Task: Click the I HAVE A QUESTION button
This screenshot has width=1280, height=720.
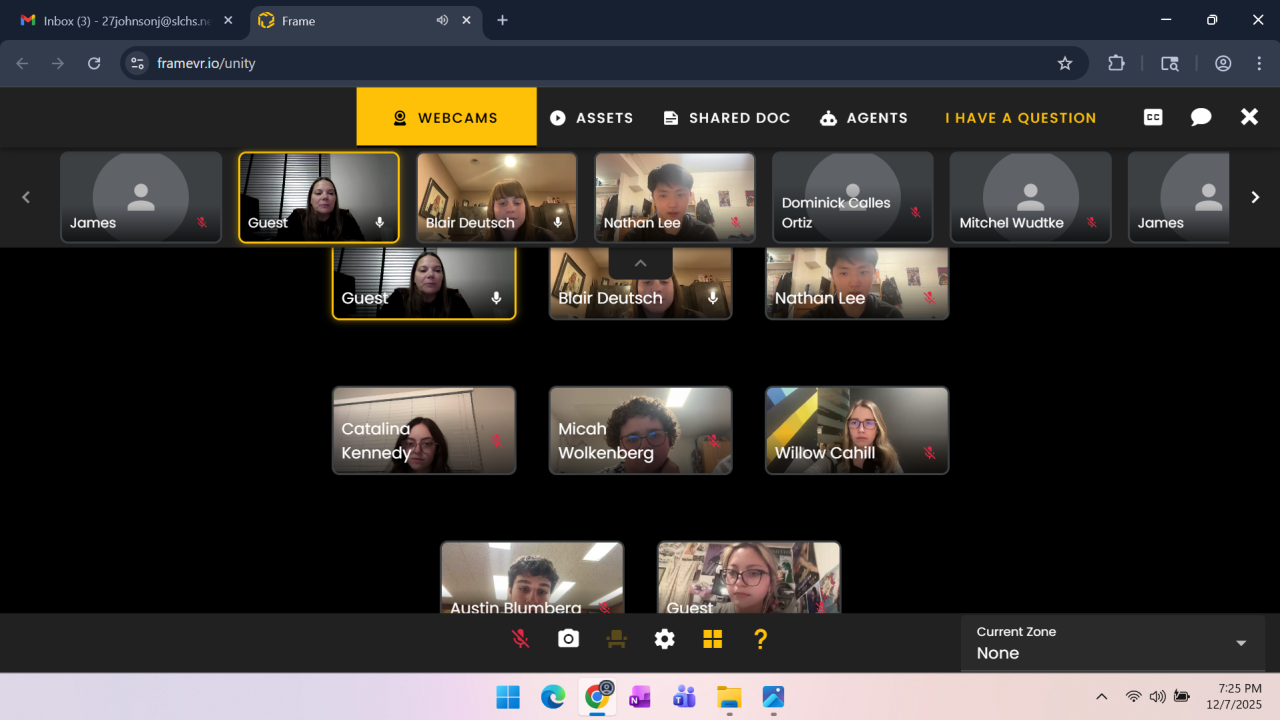Action: 1021,118
